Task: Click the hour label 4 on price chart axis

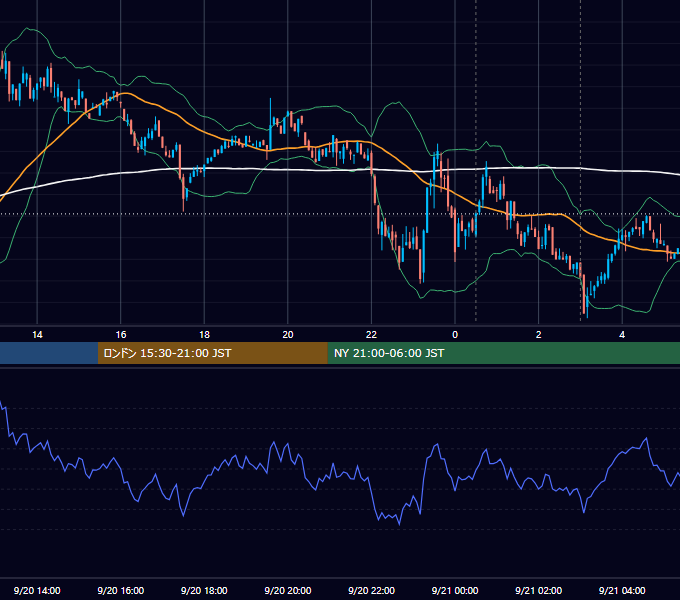Action: pos(622,335)
